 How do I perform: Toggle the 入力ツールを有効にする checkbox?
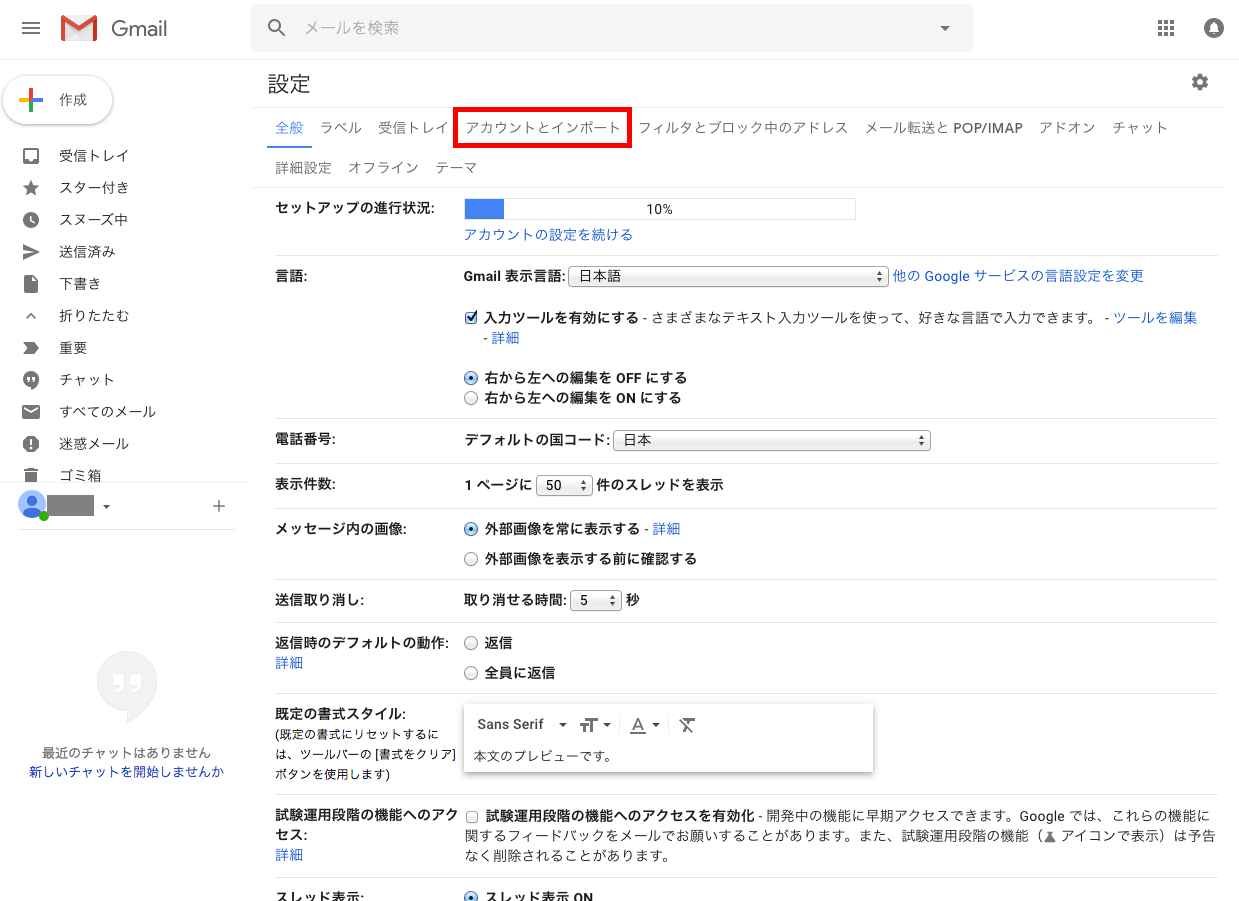pyautogui.click(x=472, y=318)
